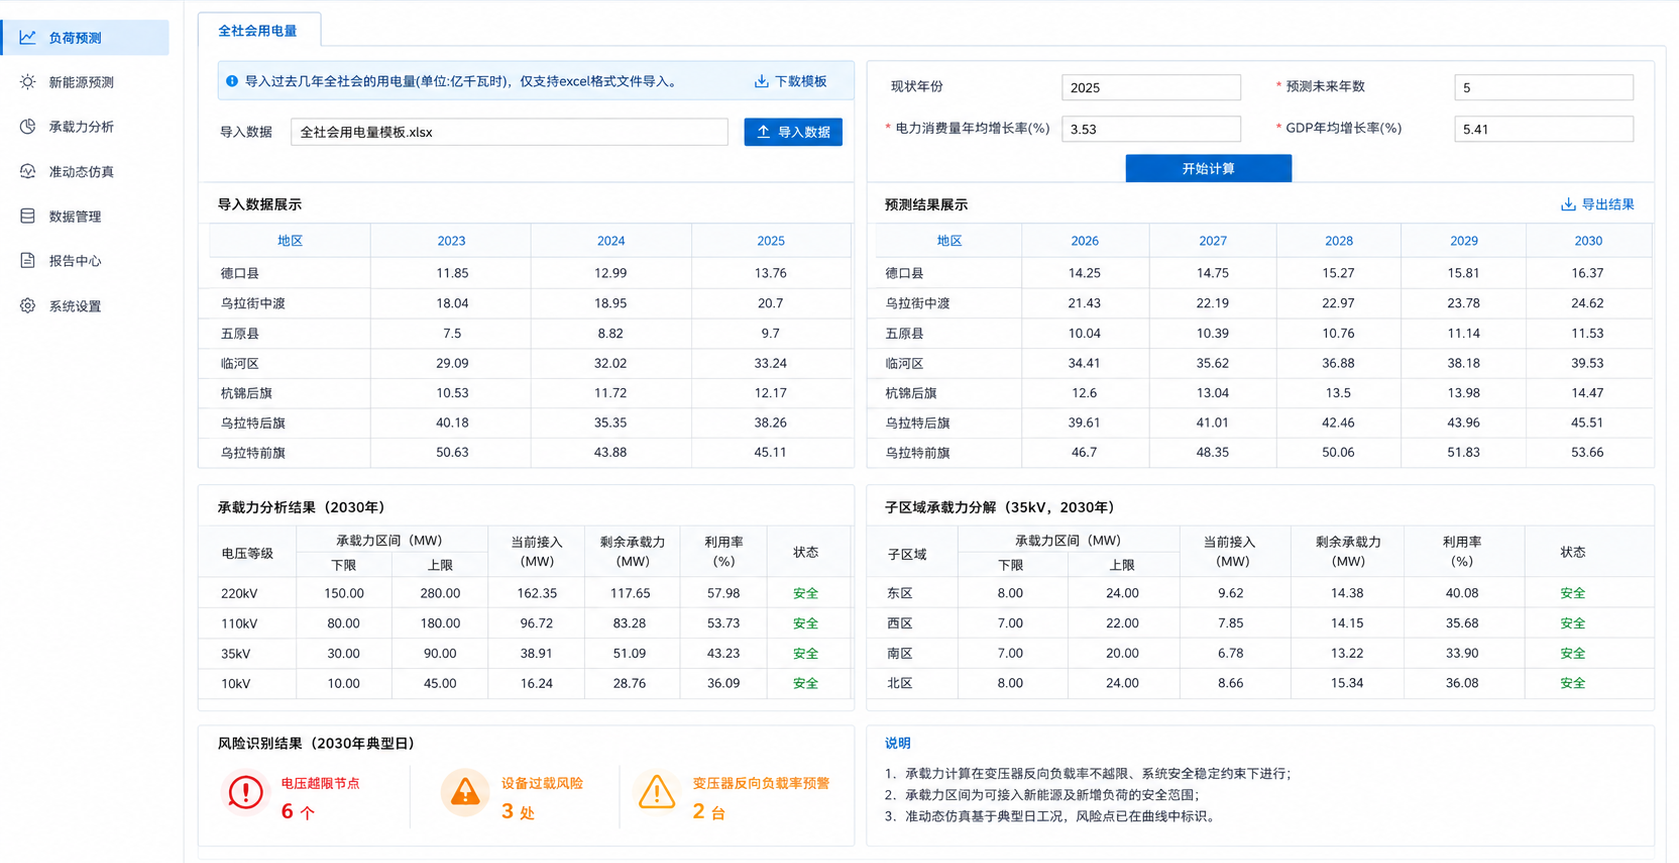Click 五原县 in the forecast results table
The image size is (1679, 863).
(x=904, y=333)
